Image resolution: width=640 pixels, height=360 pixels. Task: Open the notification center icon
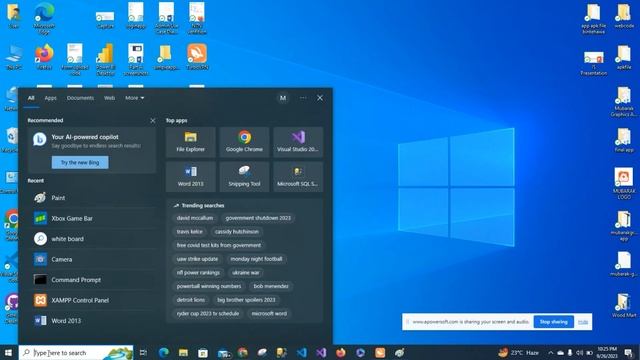pos(629,353)
